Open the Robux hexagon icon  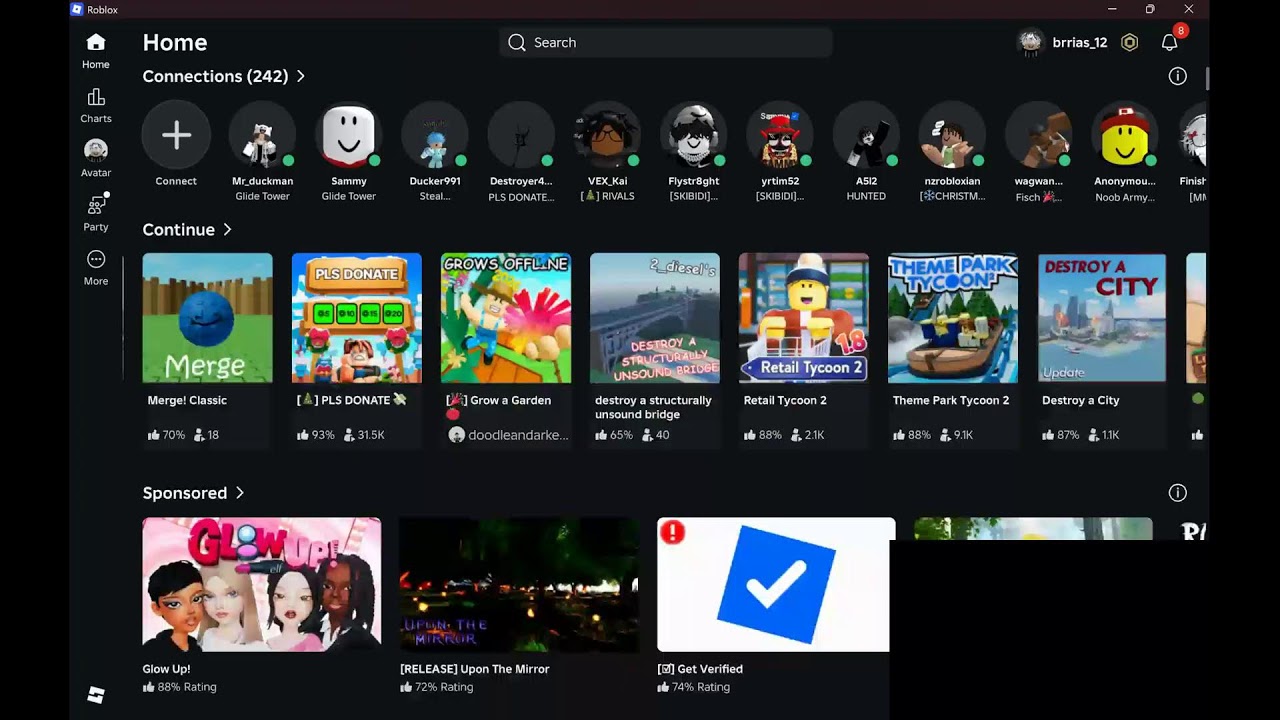1129,43
